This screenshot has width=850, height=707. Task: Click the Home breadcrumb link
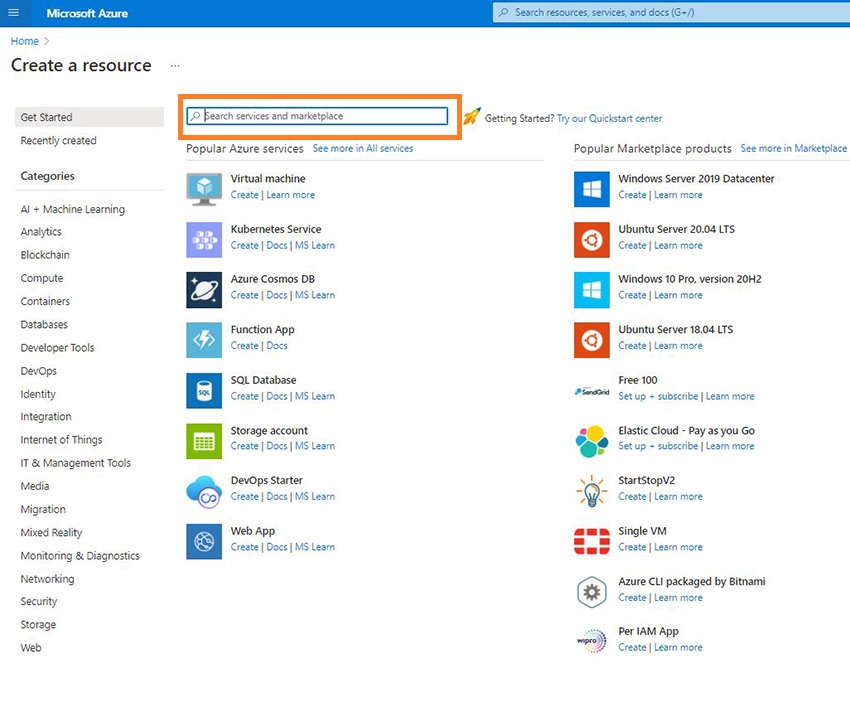(25, 41)
